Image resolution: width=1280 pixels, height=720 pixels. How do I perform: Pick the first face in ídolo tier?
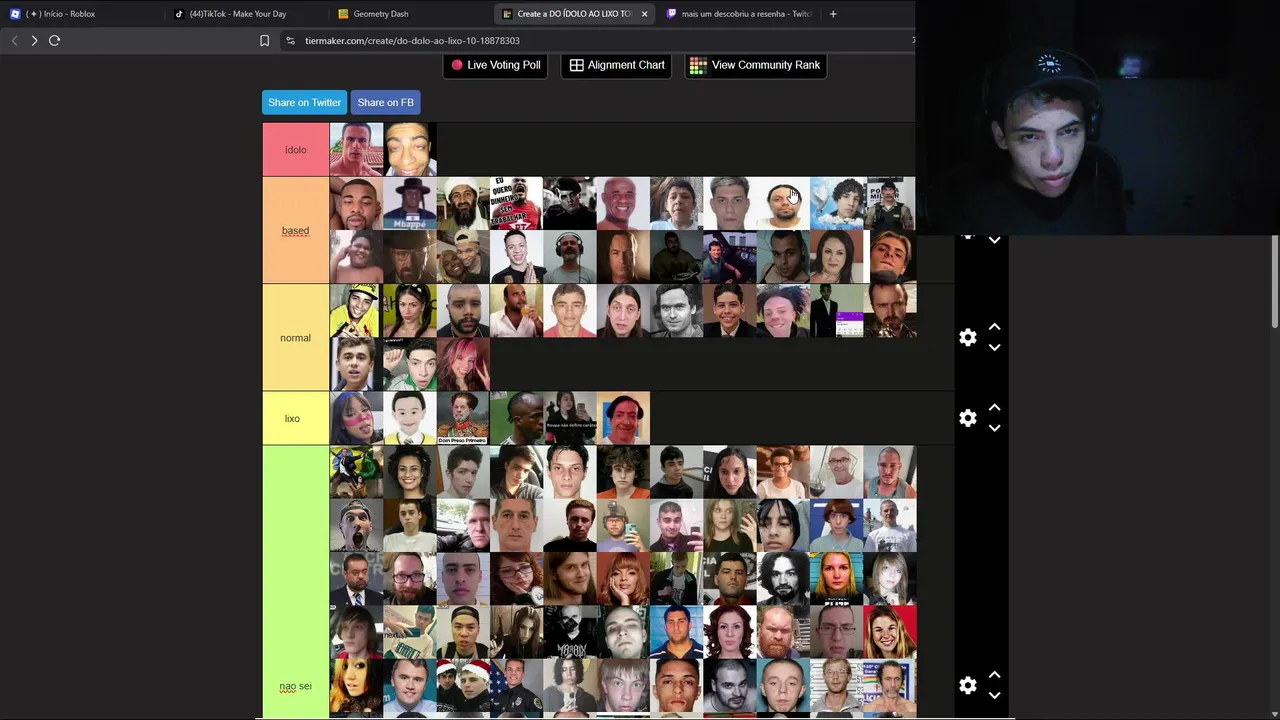(x=356, y=150)
